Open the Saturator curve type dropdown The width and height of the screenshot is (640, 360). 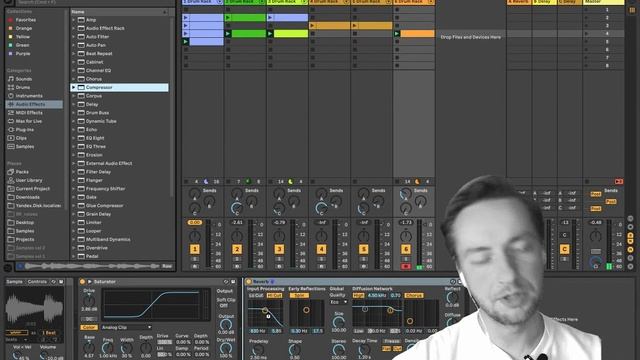pos(126,327)
